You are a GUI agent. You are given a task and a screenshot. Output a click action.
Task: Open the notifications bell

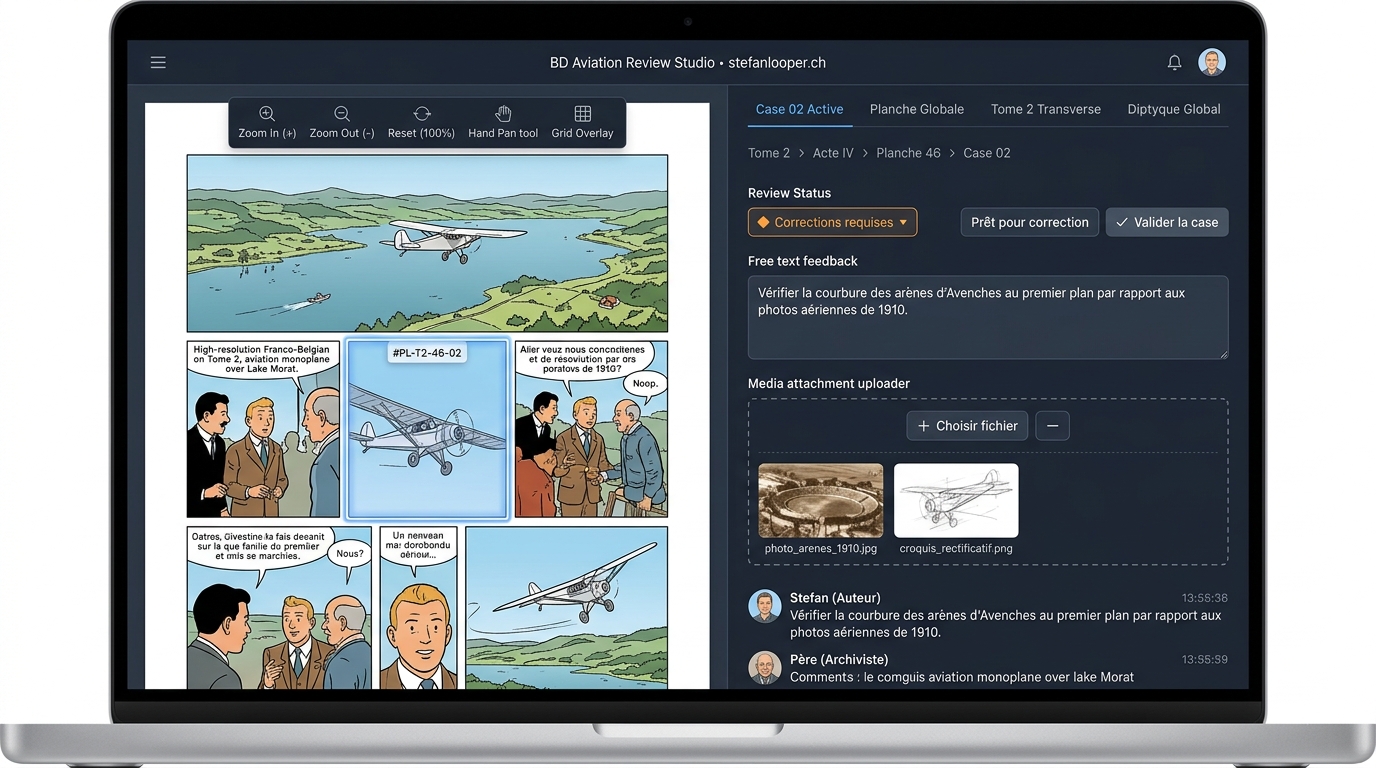tap(1174, 62)
